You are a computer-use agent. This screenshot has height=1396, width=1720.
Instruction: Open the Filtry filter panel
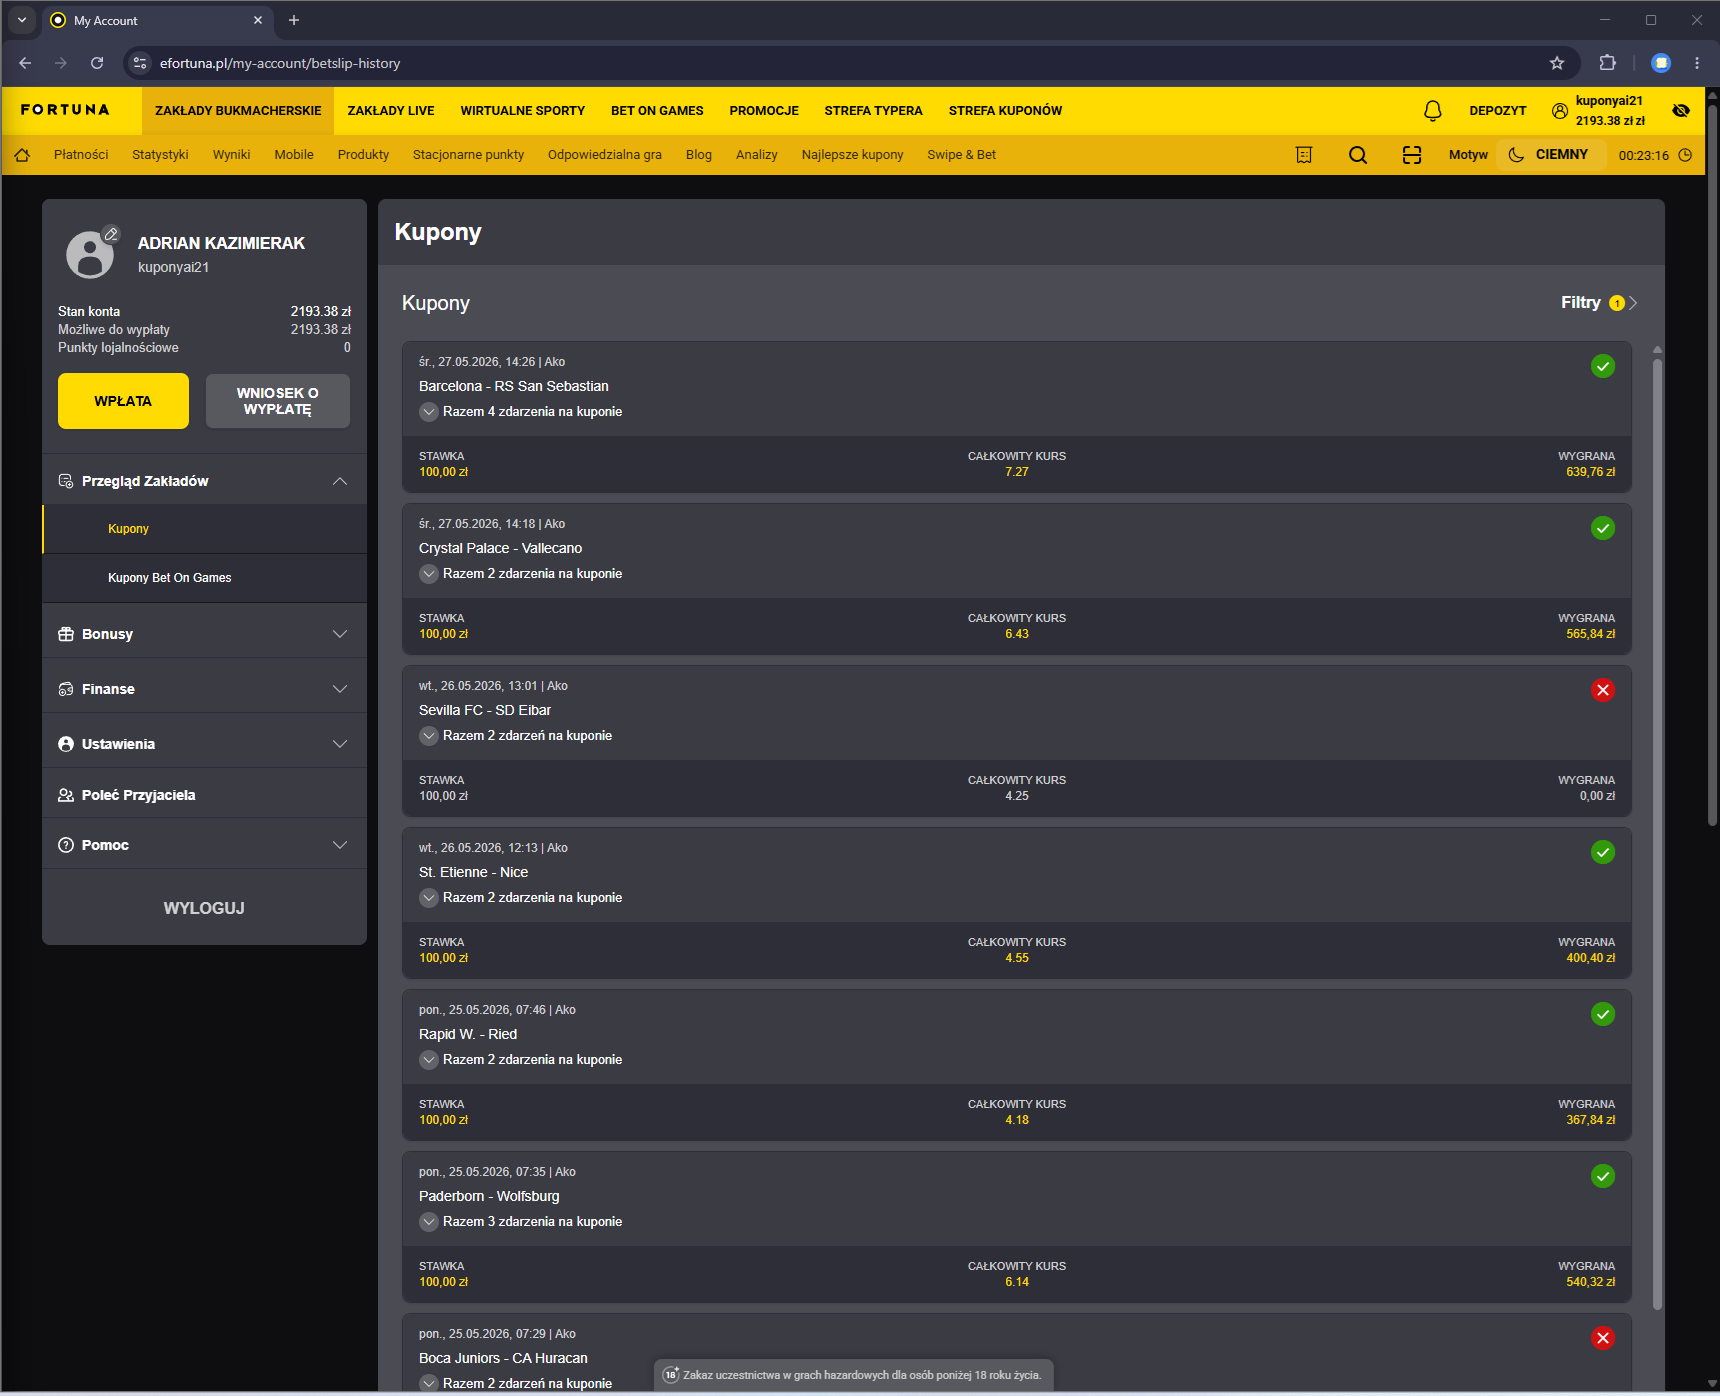coord(1599,303)
